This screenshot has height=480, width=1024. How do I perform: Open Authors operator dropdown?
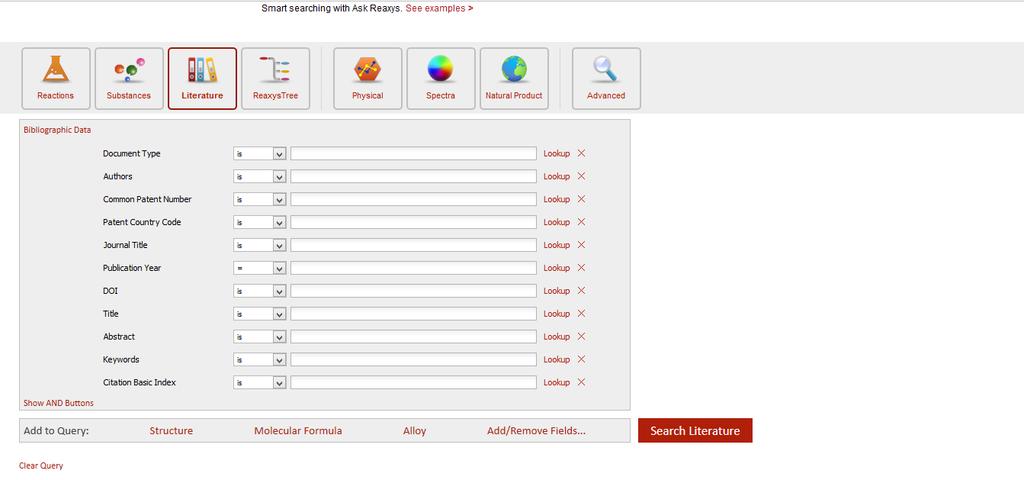pyautogui.click(x=259, y=176)
